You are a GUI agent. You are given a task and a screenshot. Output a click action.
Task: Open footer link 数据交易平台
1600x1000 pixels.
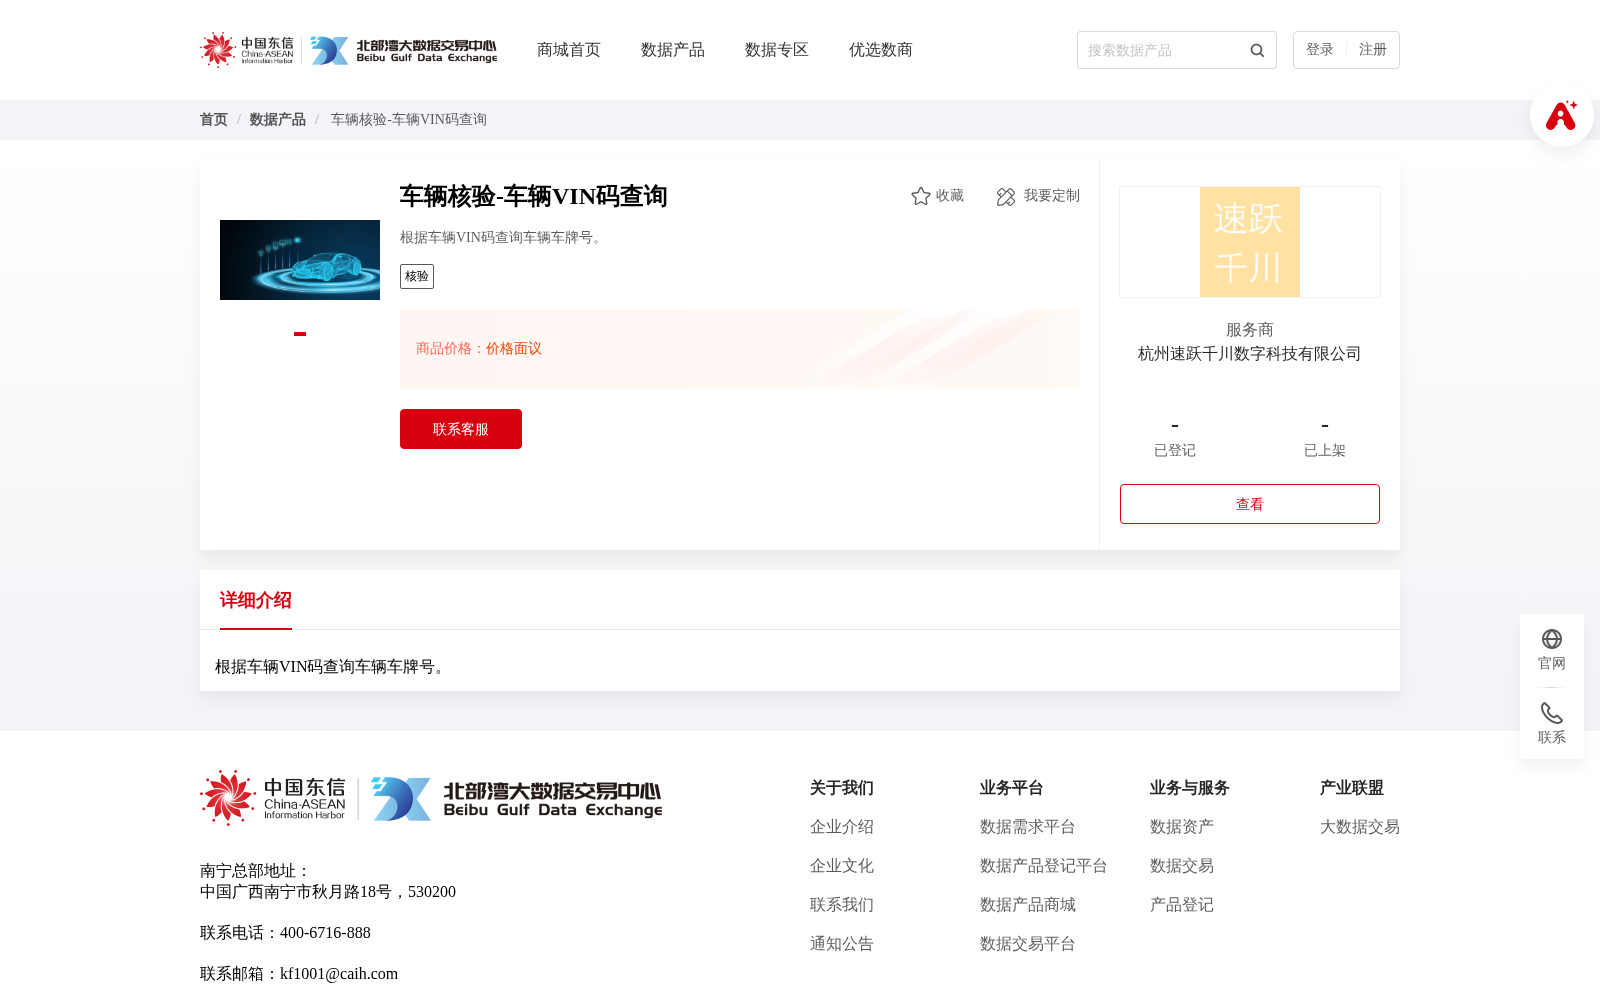[x=1028, y=944]
